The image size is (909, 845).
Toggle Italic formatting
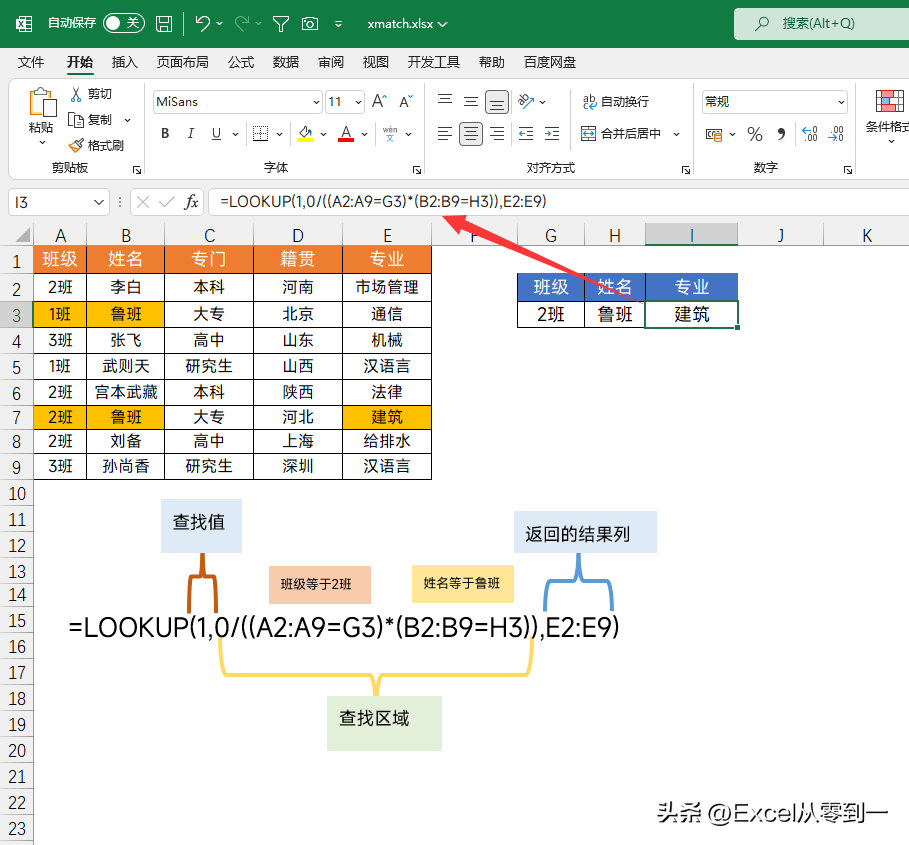coord(191,134)
